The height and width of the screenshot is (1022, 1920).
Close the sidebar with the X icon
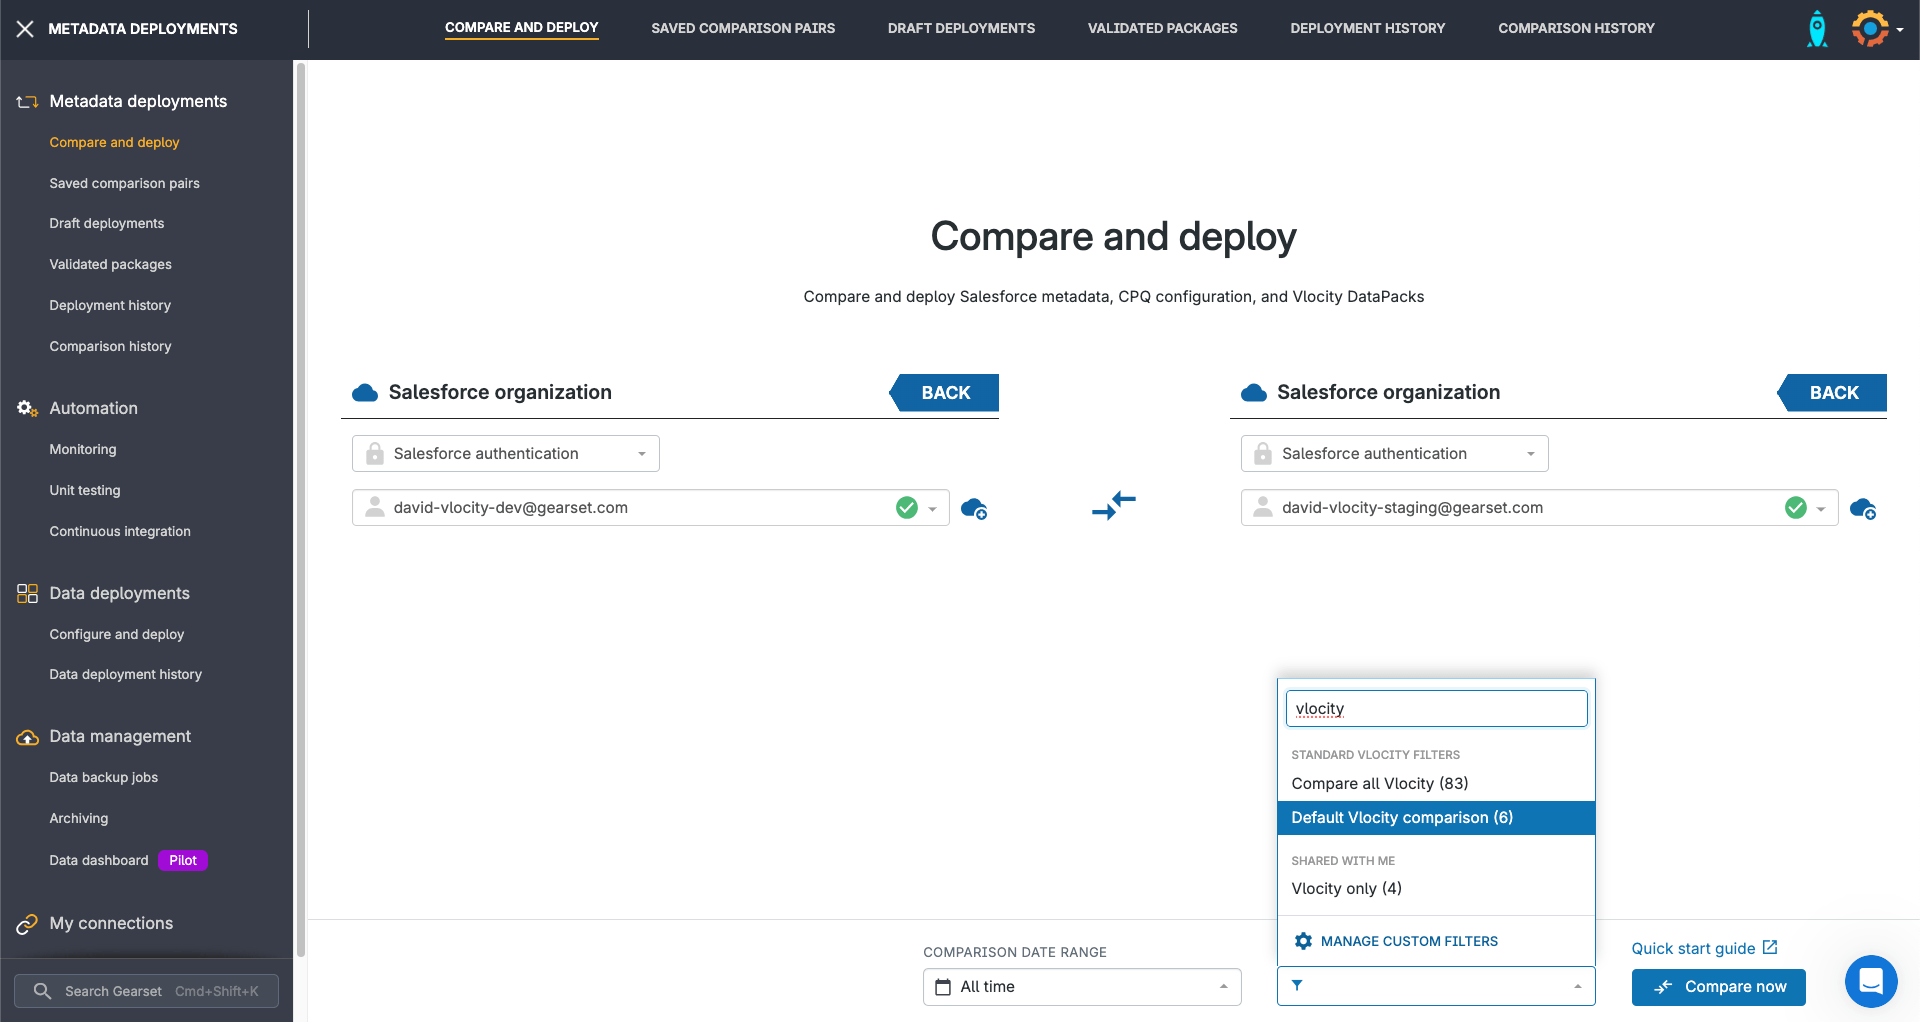point(25,29)
